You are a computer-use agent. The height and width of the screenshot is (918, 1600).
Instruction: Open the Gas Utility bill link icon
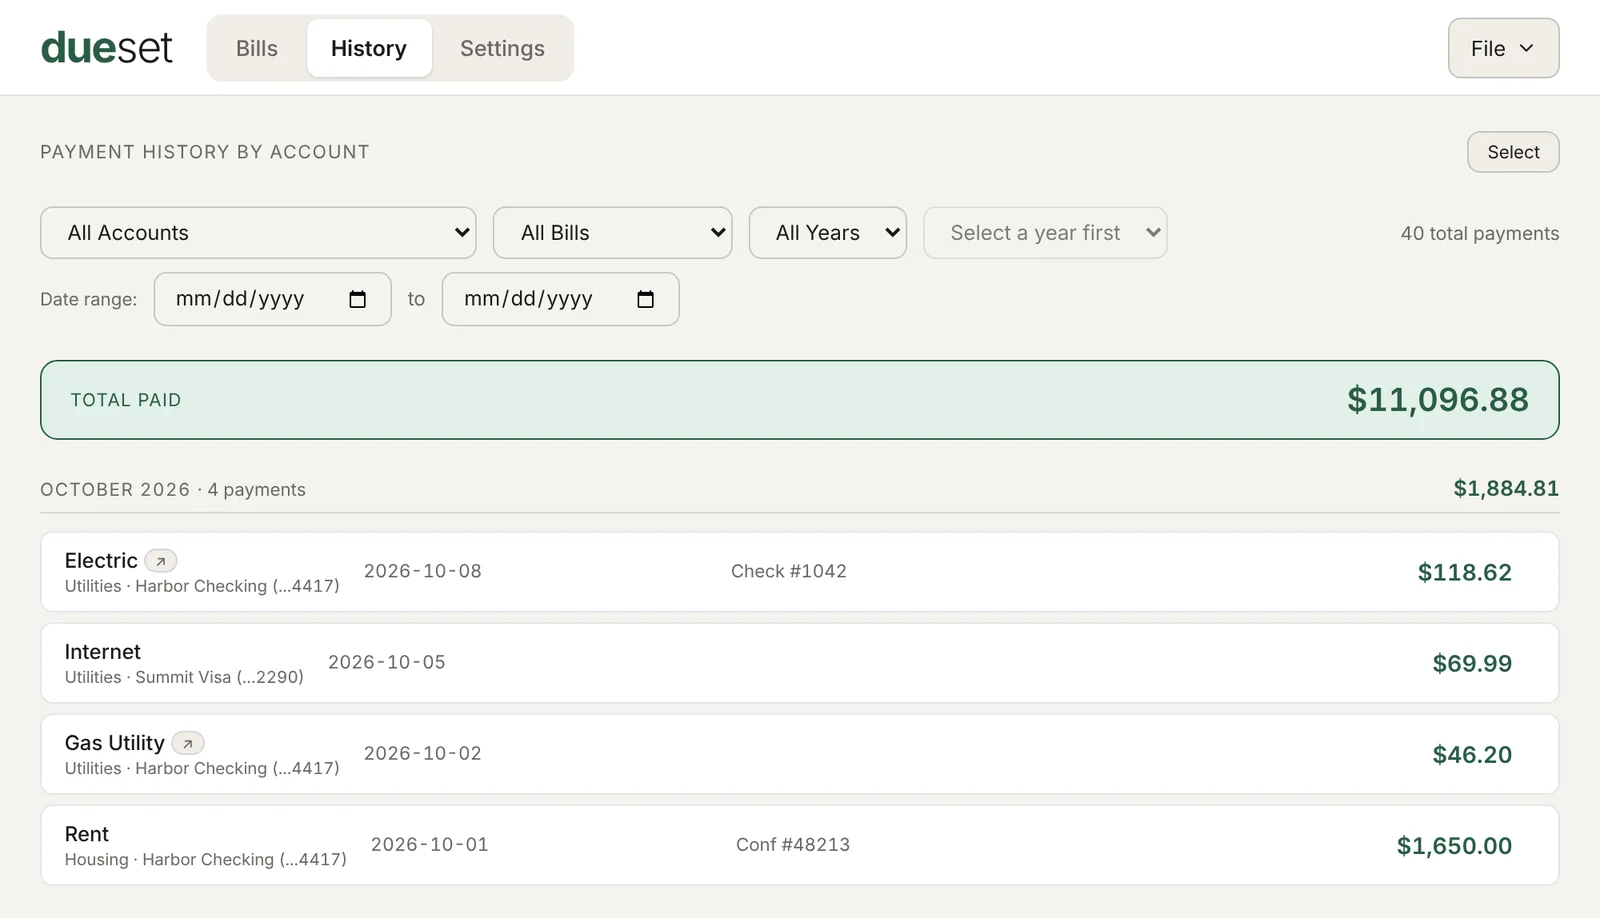pyautogui.click(x=188, y=743)
